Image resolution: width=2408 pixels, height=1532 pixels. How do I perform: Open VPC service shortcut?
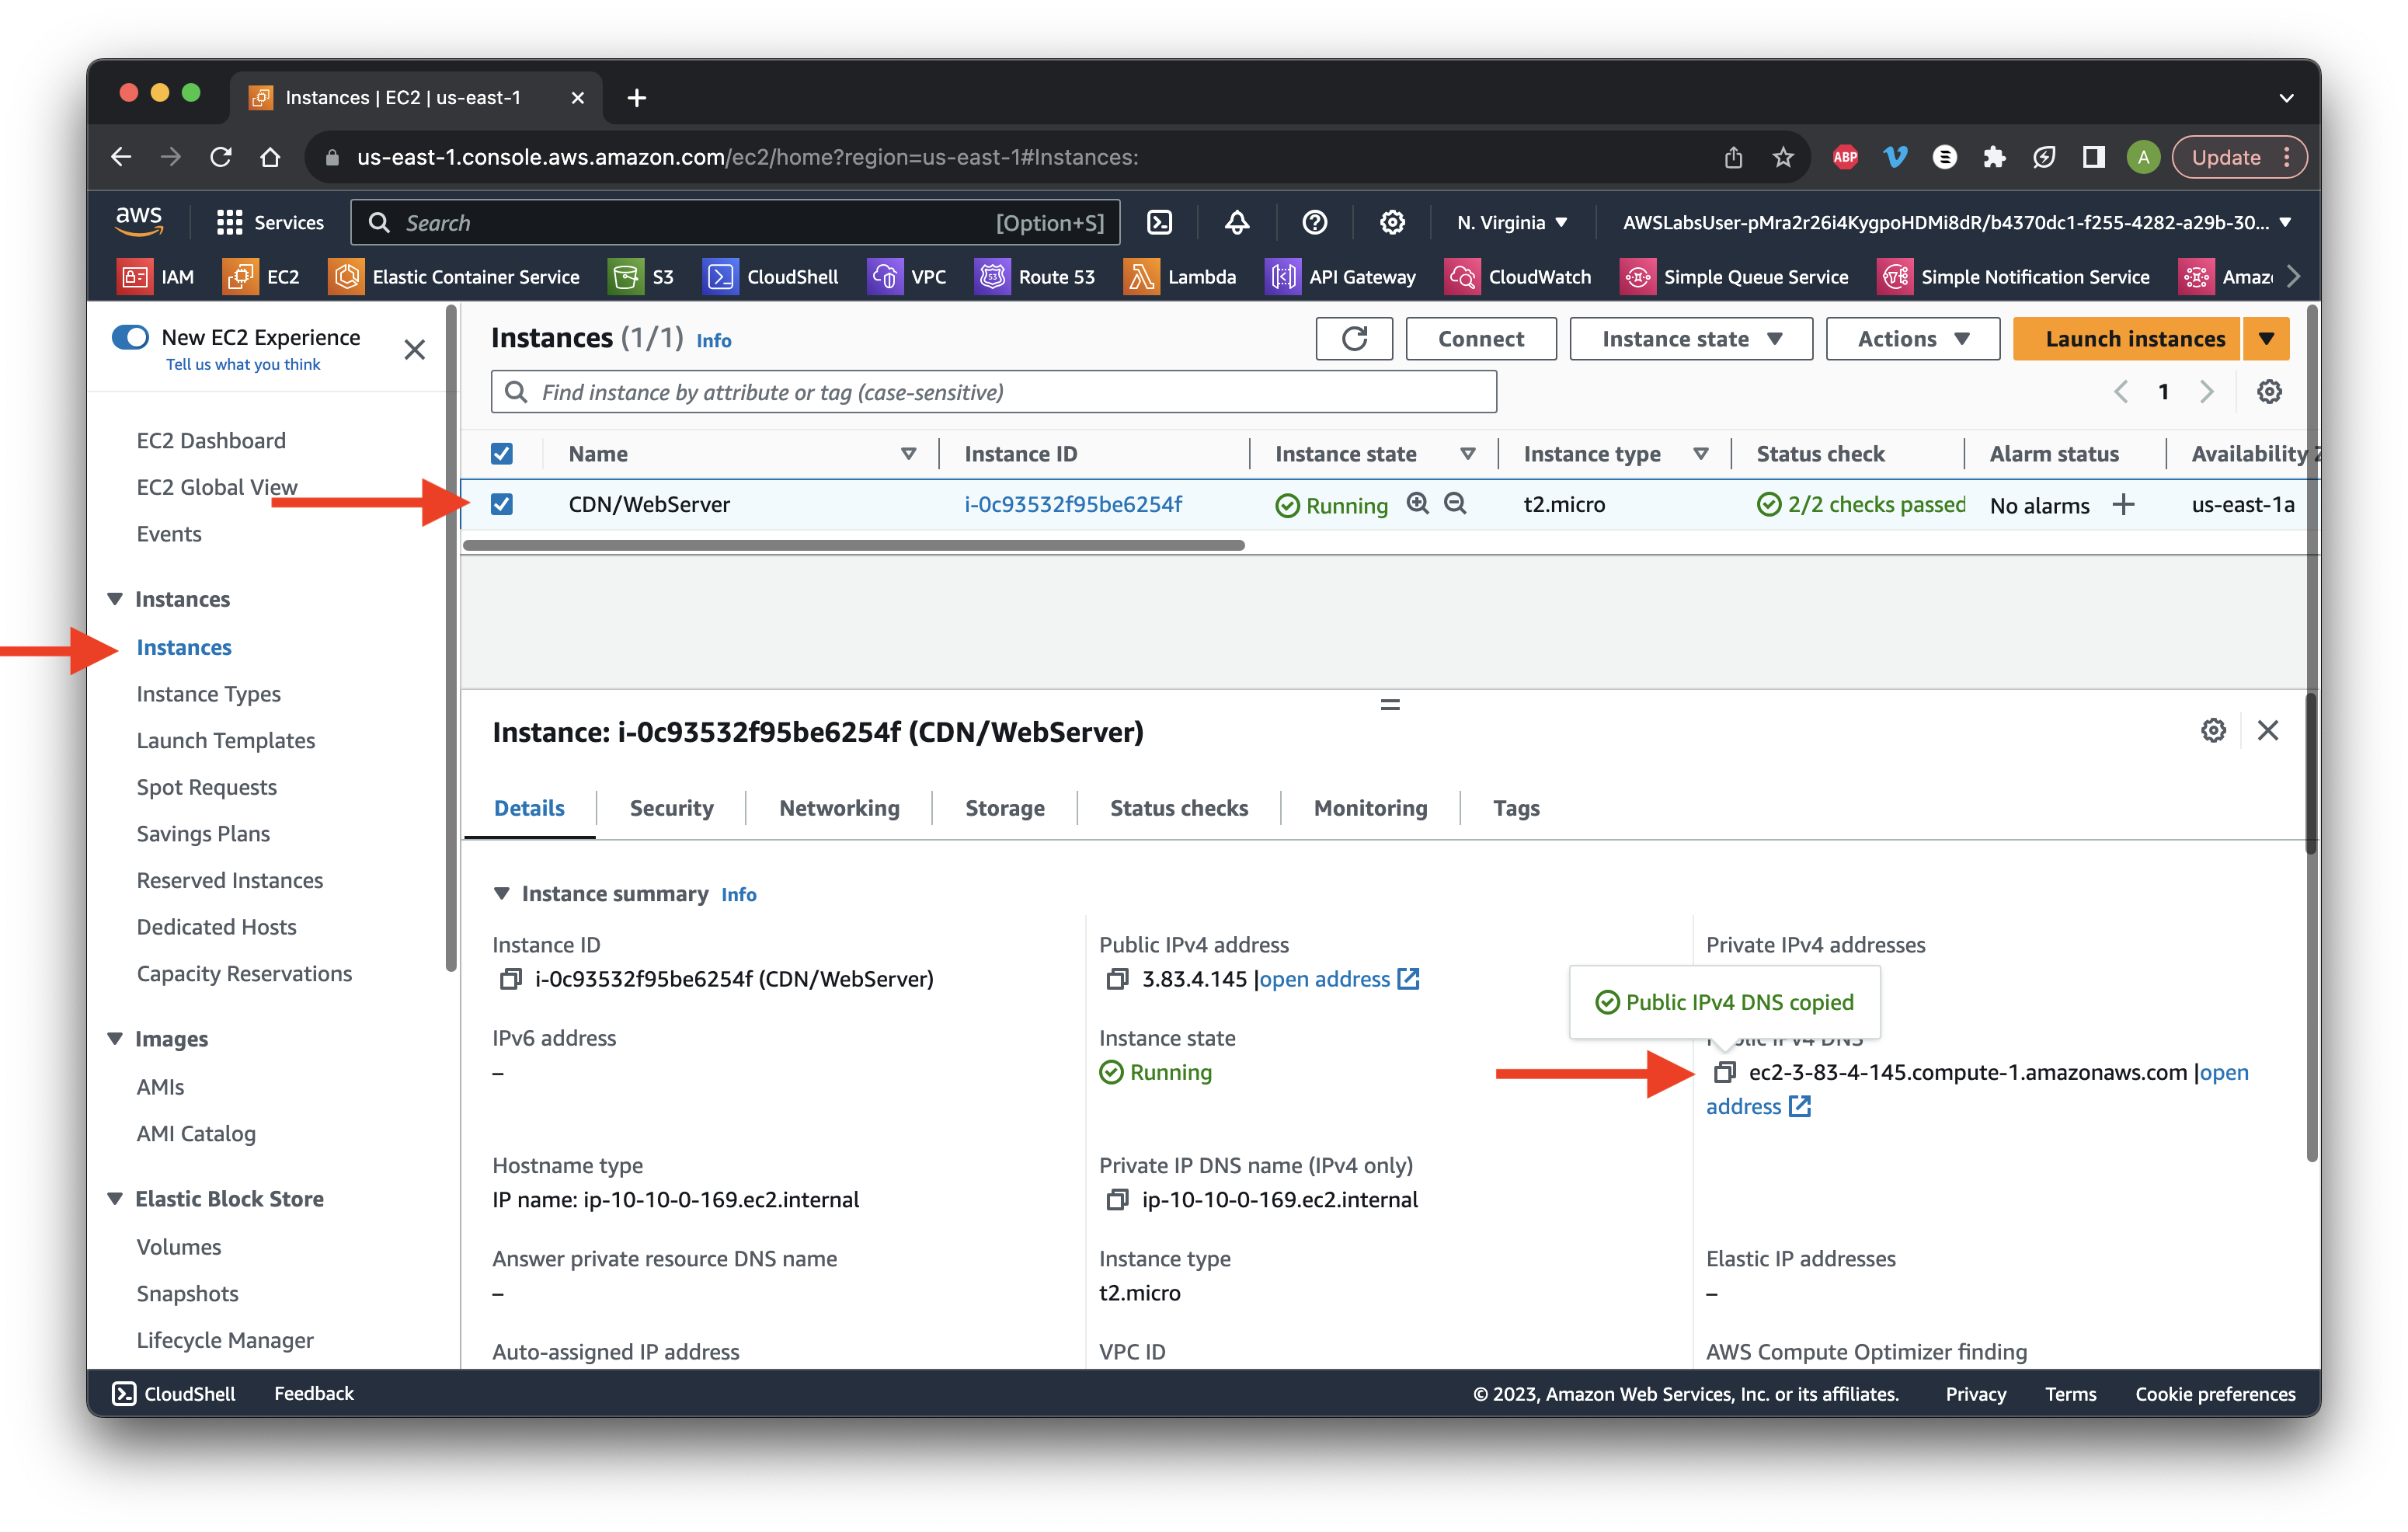(907, 277)
